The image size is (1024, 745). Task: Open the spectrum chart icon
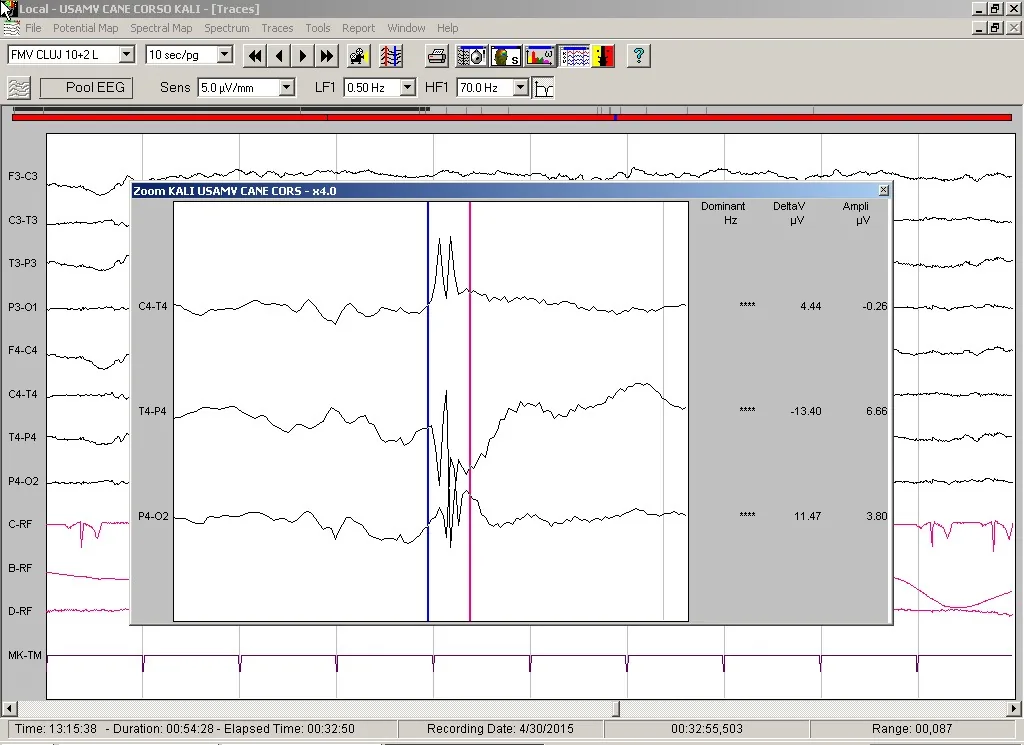[539, 56]
